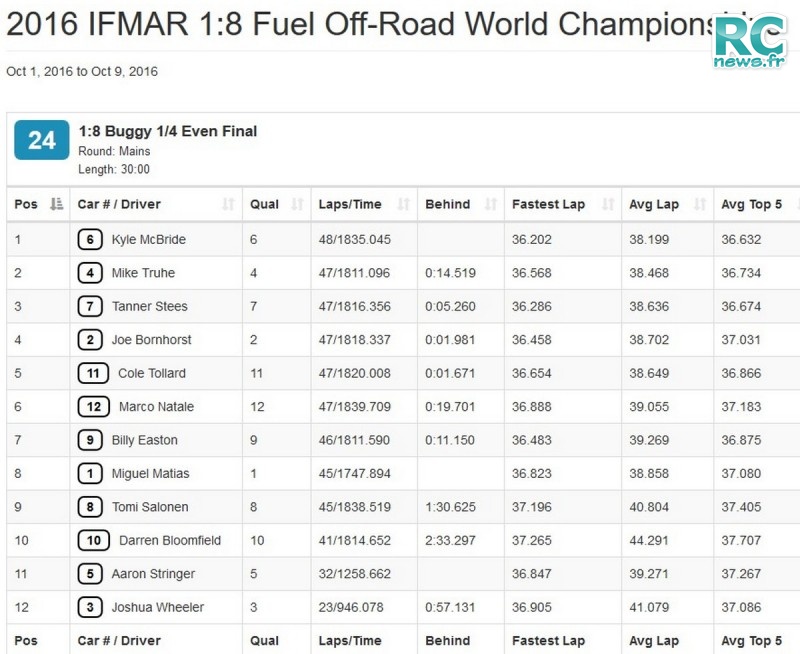This screenshot has height=654, width=800.
Task: Open driver Kyle McBride's name
Action: 148,239
